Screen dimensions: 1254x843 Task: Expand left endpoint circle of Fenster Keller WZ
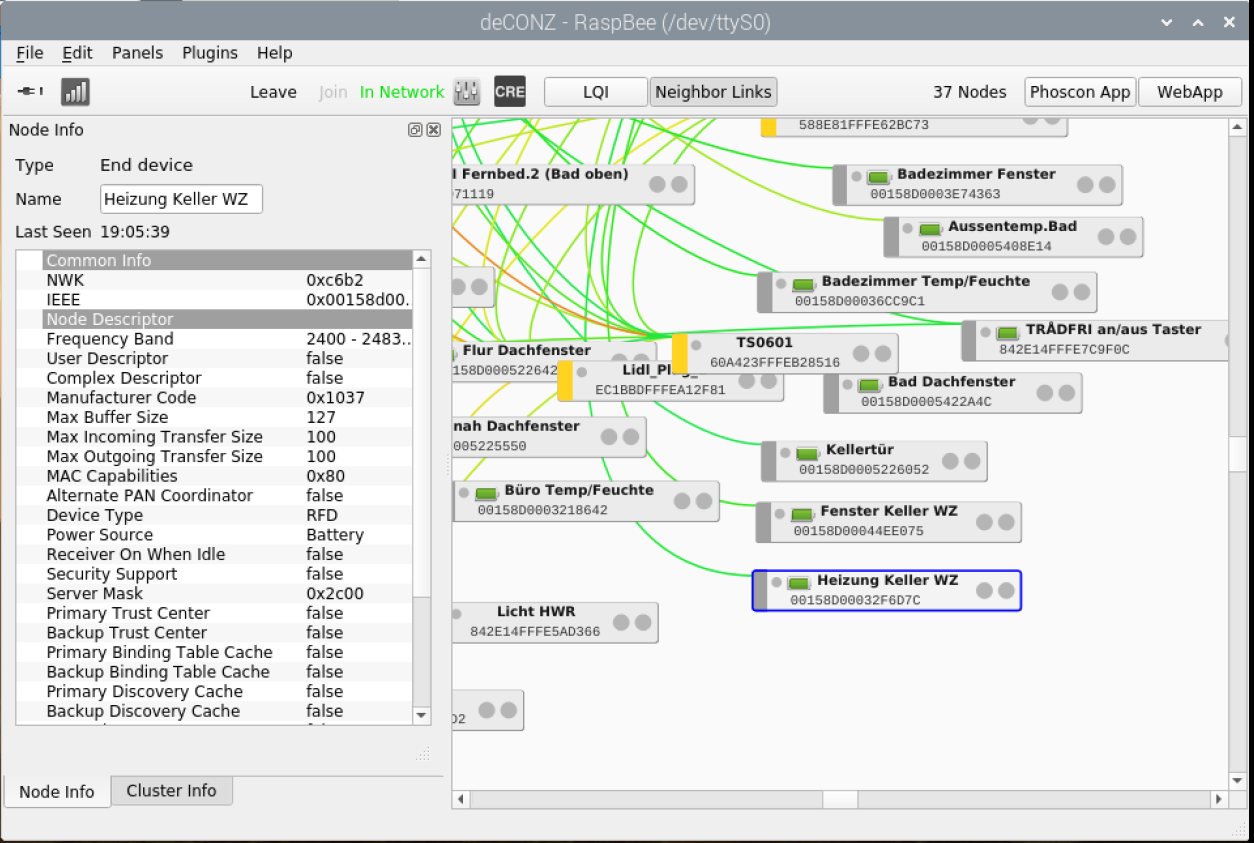(x=985, y=522)
